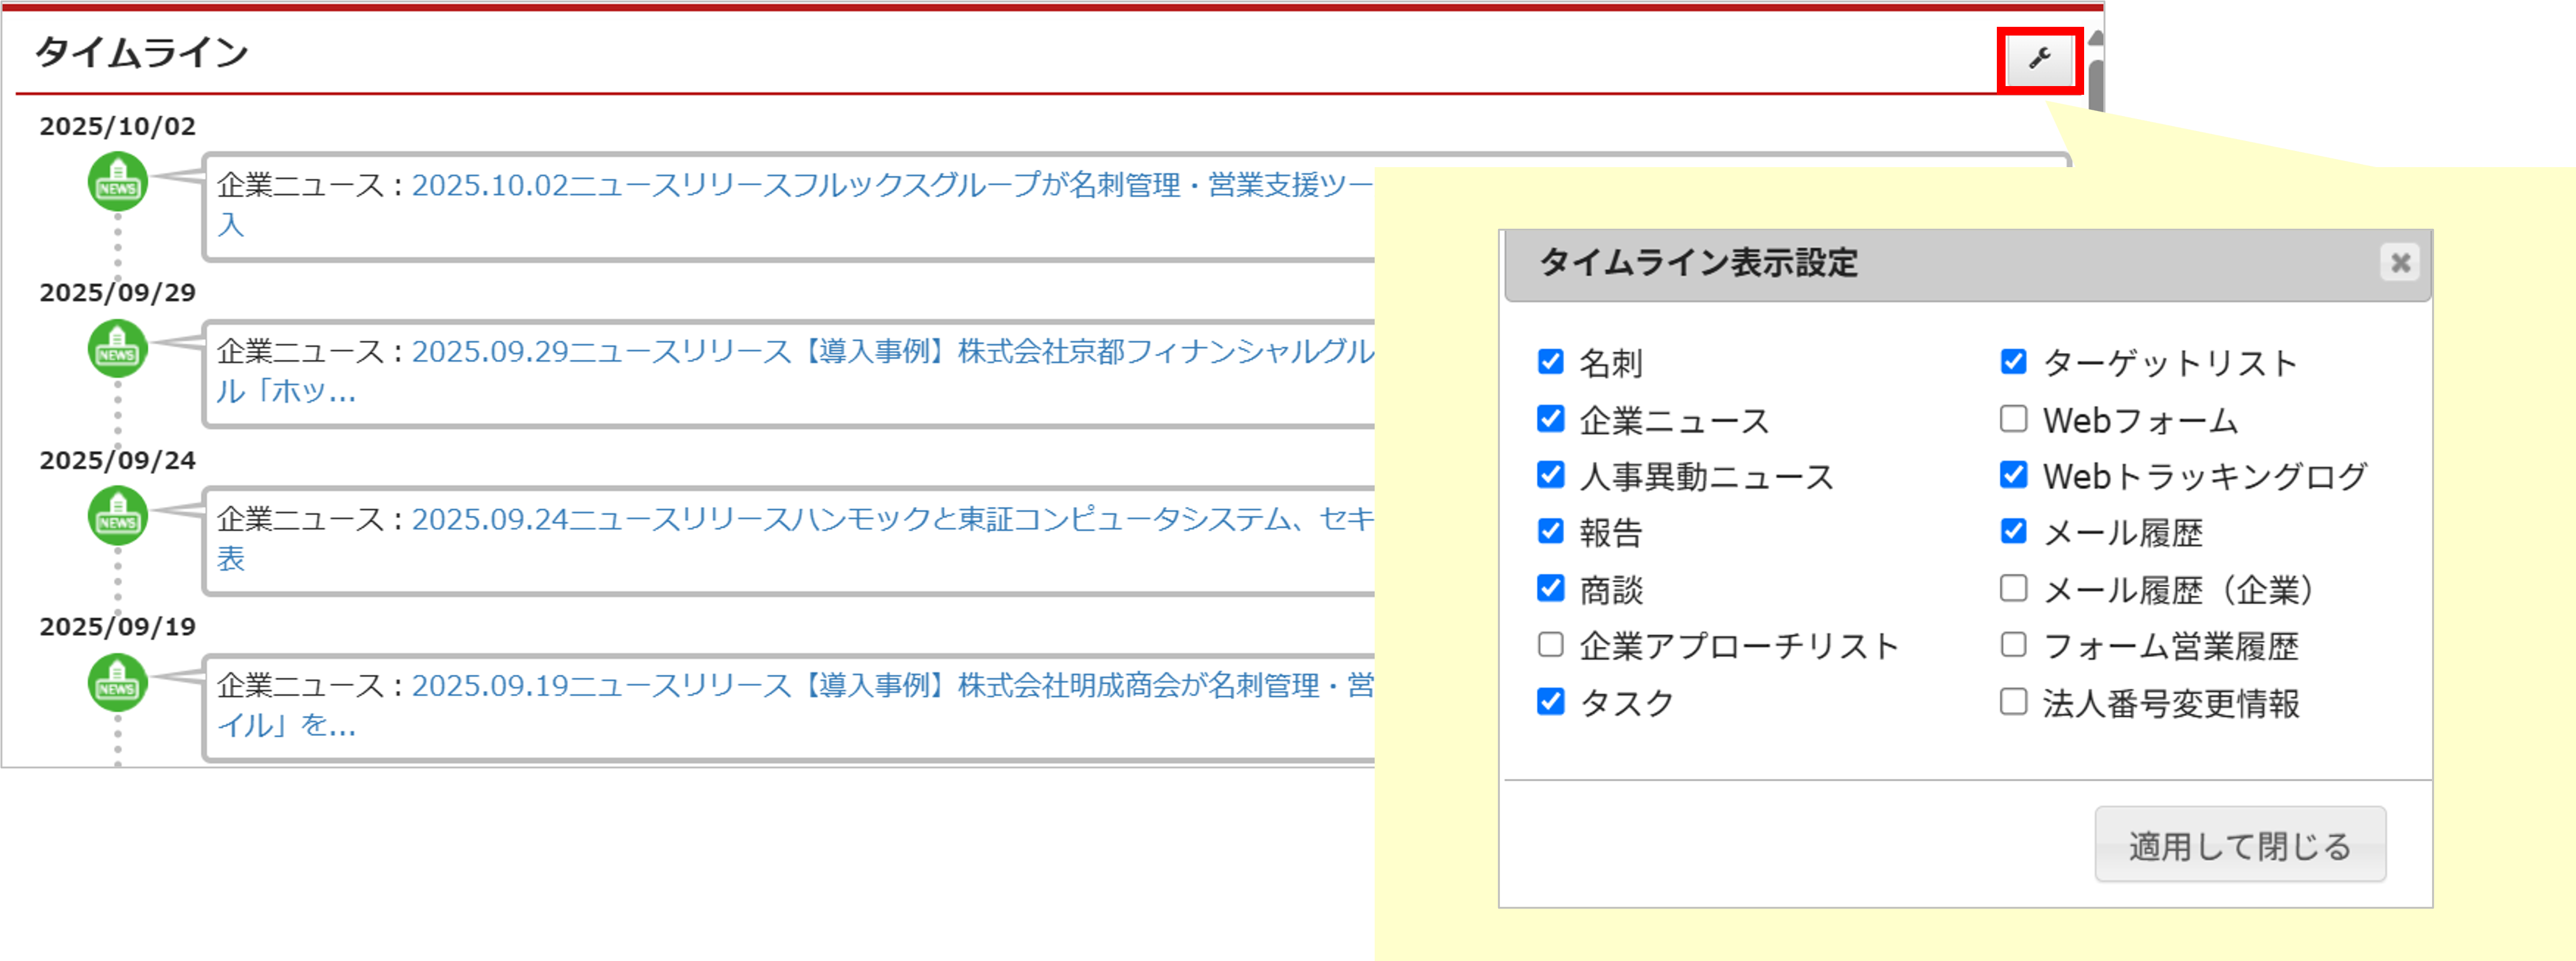
Task: Click the news icon for 2025/10/02
Action: (118, 182)
